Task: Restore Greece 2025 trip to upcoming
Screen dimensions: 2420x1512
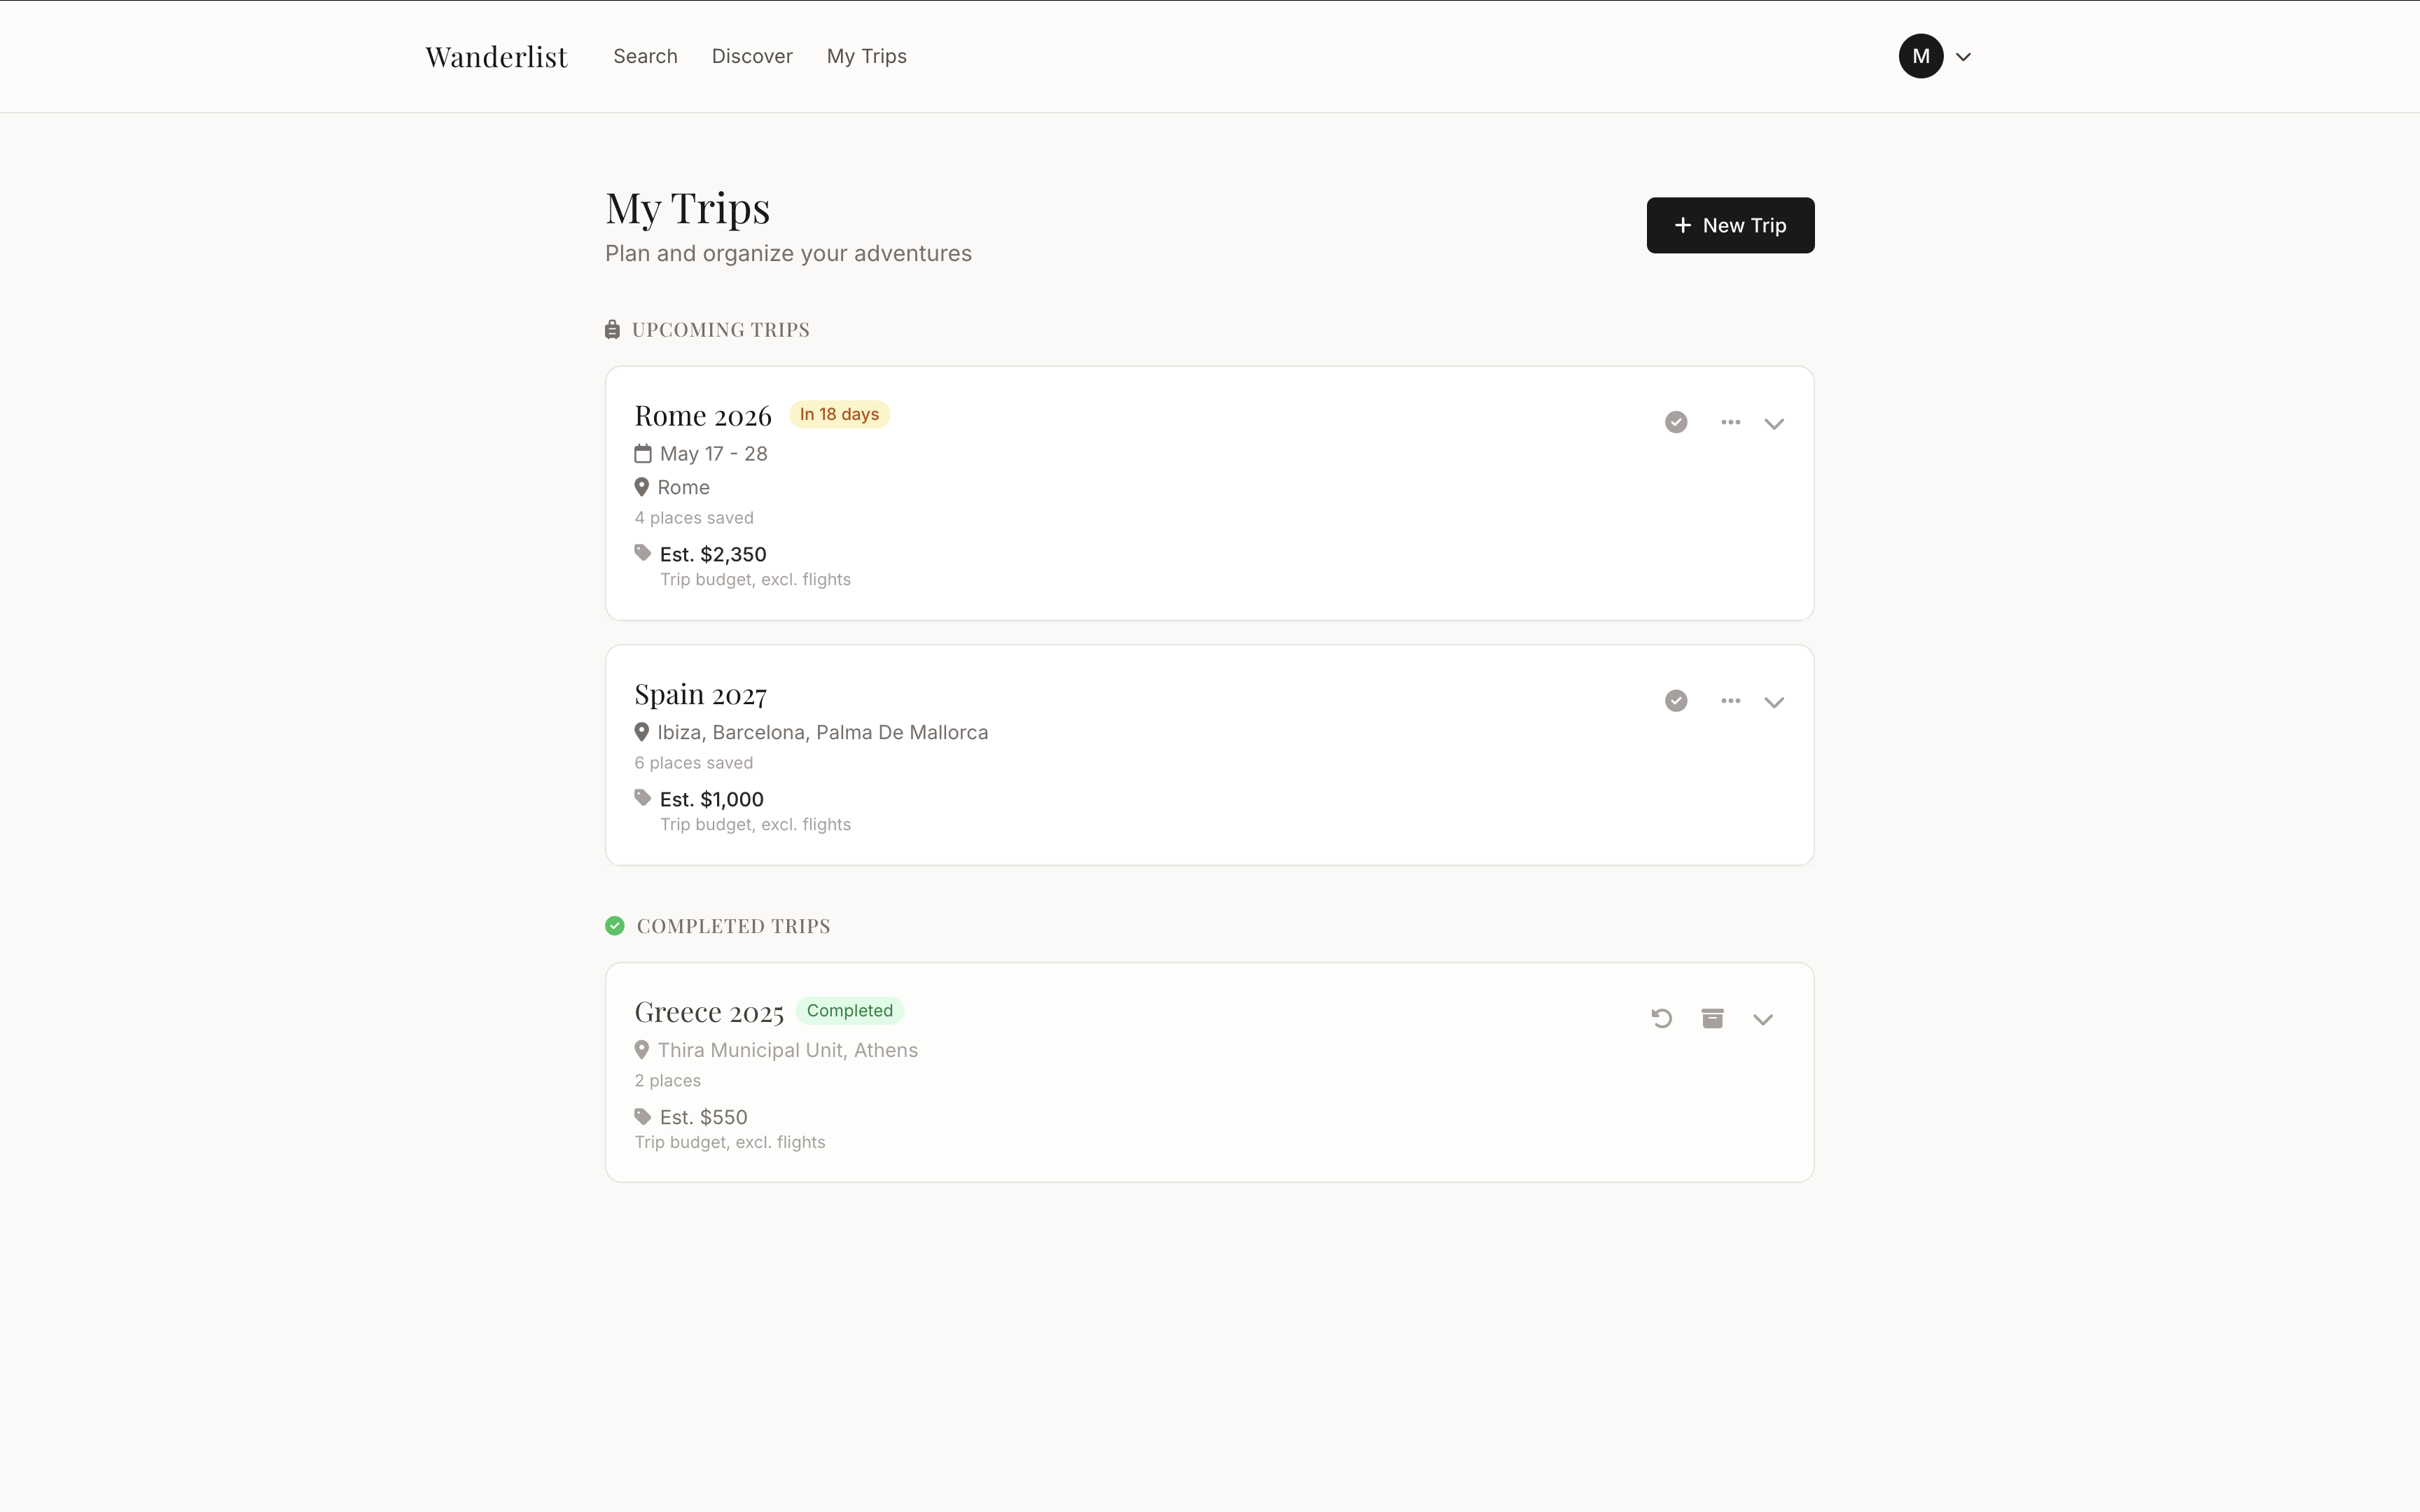Action: coord(1661,1018)
